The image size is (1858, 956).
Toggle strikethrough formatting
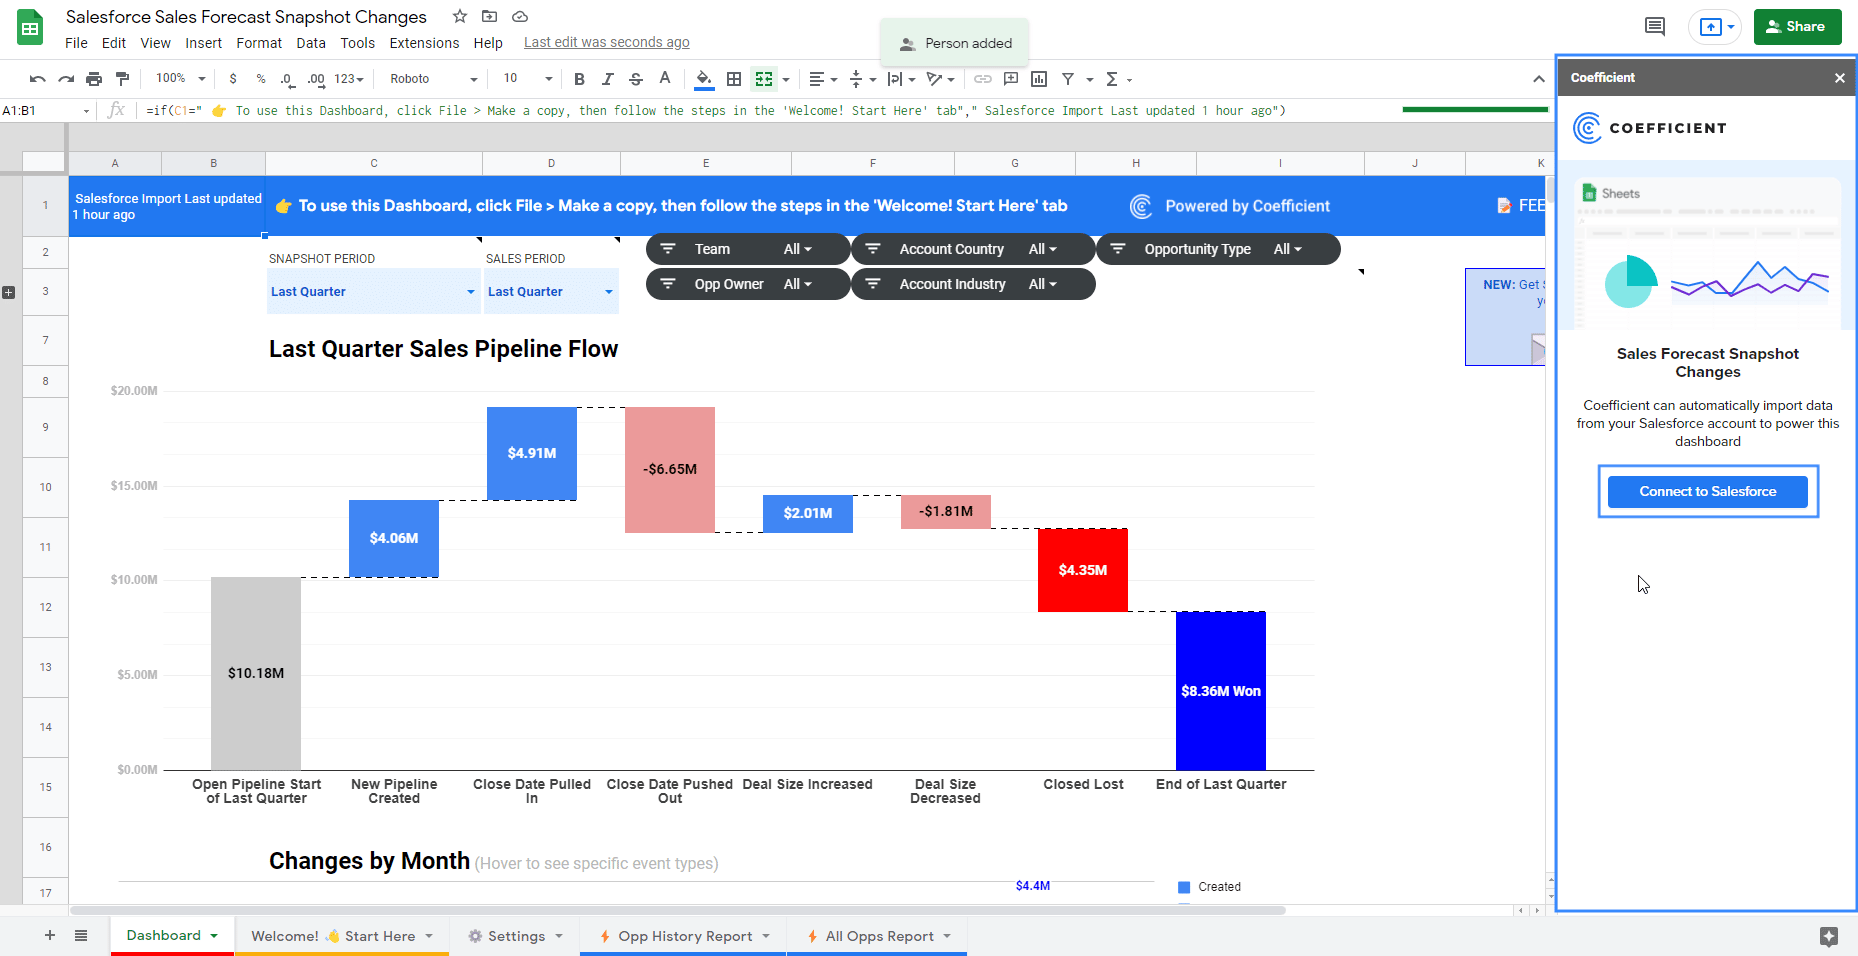click(x=636, y=79)
